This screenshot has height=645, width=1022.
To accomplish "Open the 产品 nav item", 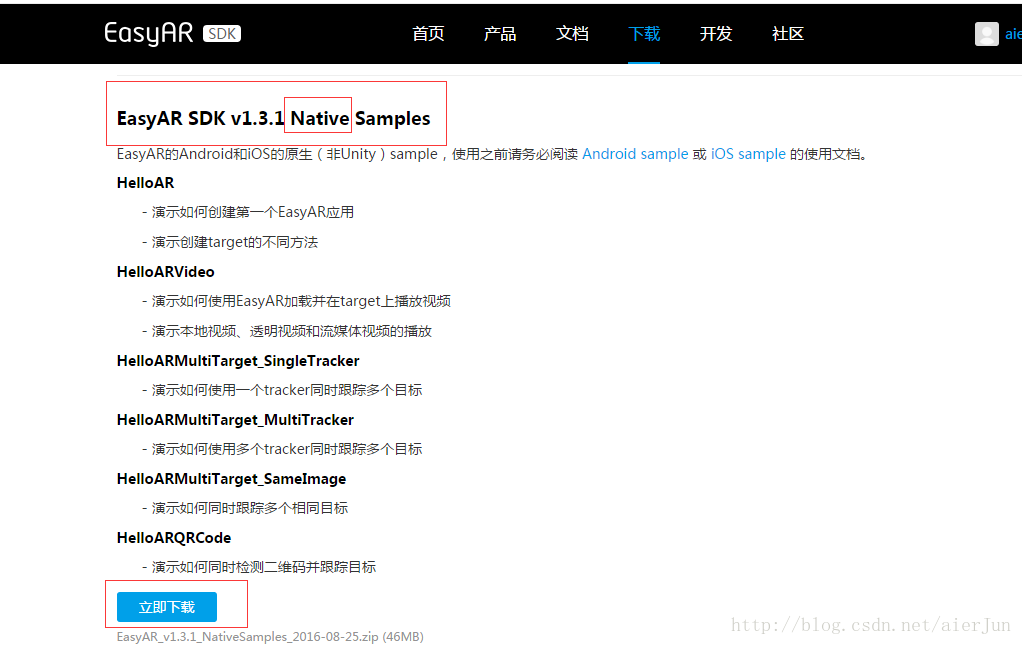I will [x=500, y=34].
